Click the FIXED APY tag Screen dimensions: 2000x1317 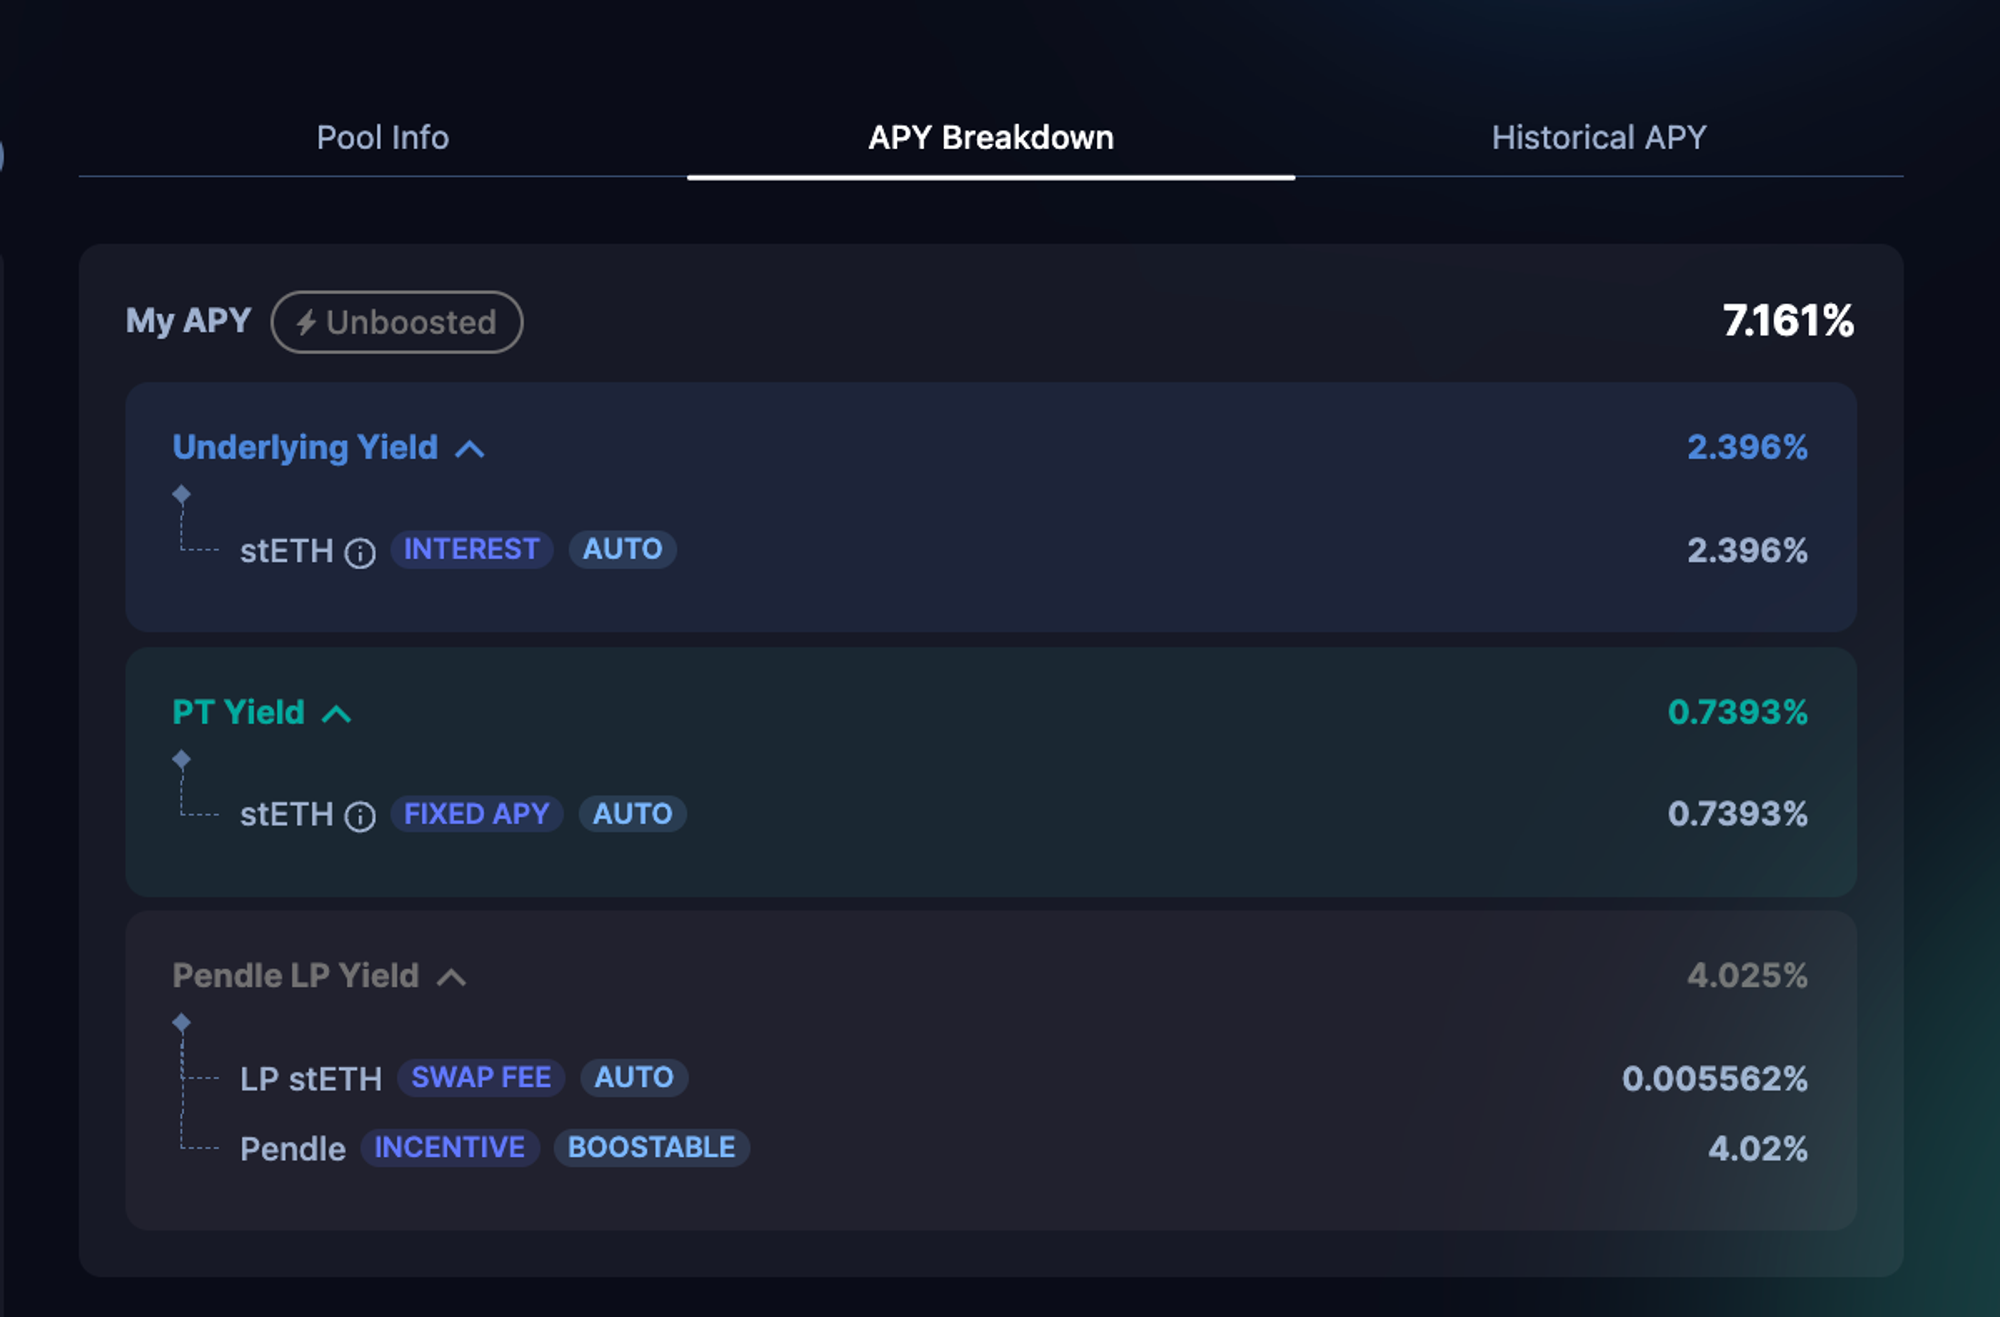[476, 814]
